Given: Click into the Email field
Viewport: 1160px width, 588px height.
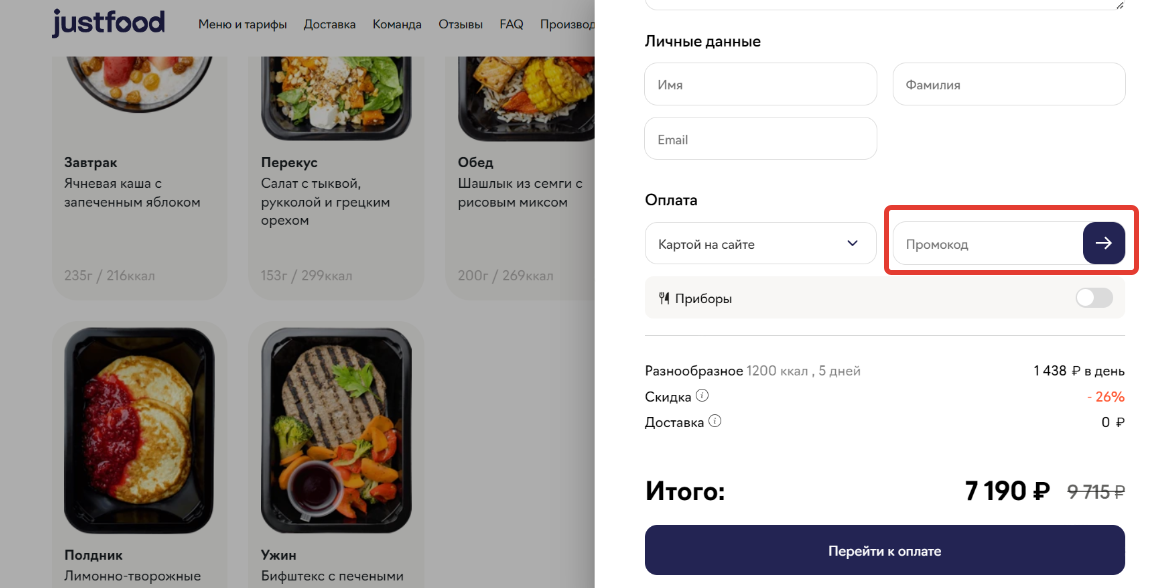Looking at the screenshot, I should 761,139.
